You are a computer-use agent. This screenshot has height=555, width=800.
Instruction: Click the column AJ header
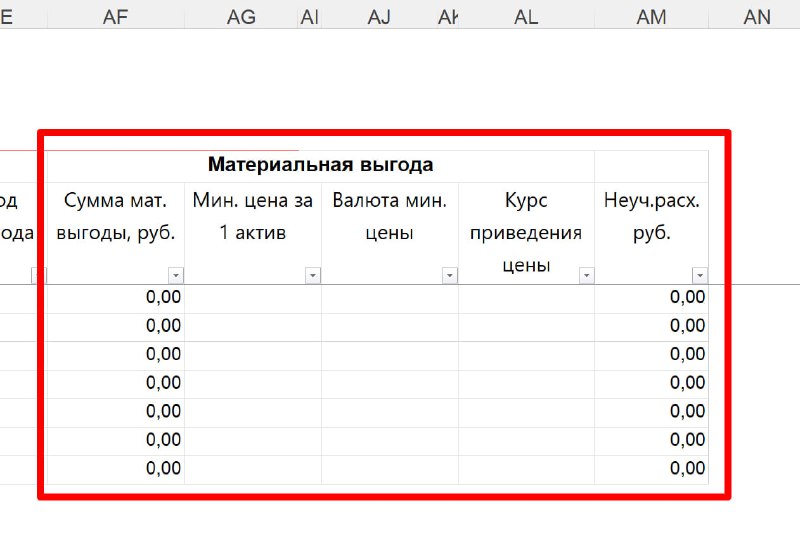click(x=379, y=16)
